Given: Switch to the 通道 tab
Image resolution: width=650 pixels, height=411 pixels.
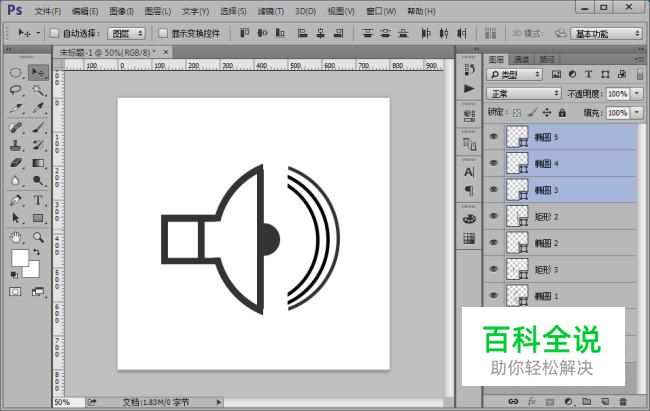Looking at the screenshot, I should (x=521, y=60).
